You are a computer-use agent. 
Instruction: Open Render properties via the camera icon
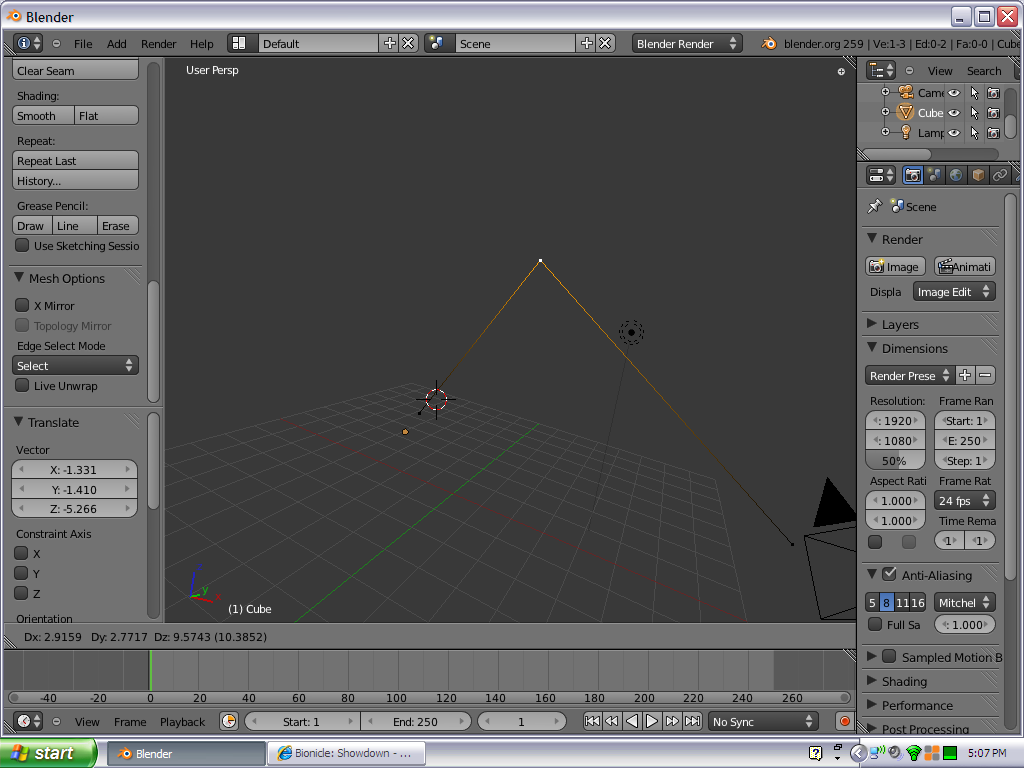coord(912,174)
